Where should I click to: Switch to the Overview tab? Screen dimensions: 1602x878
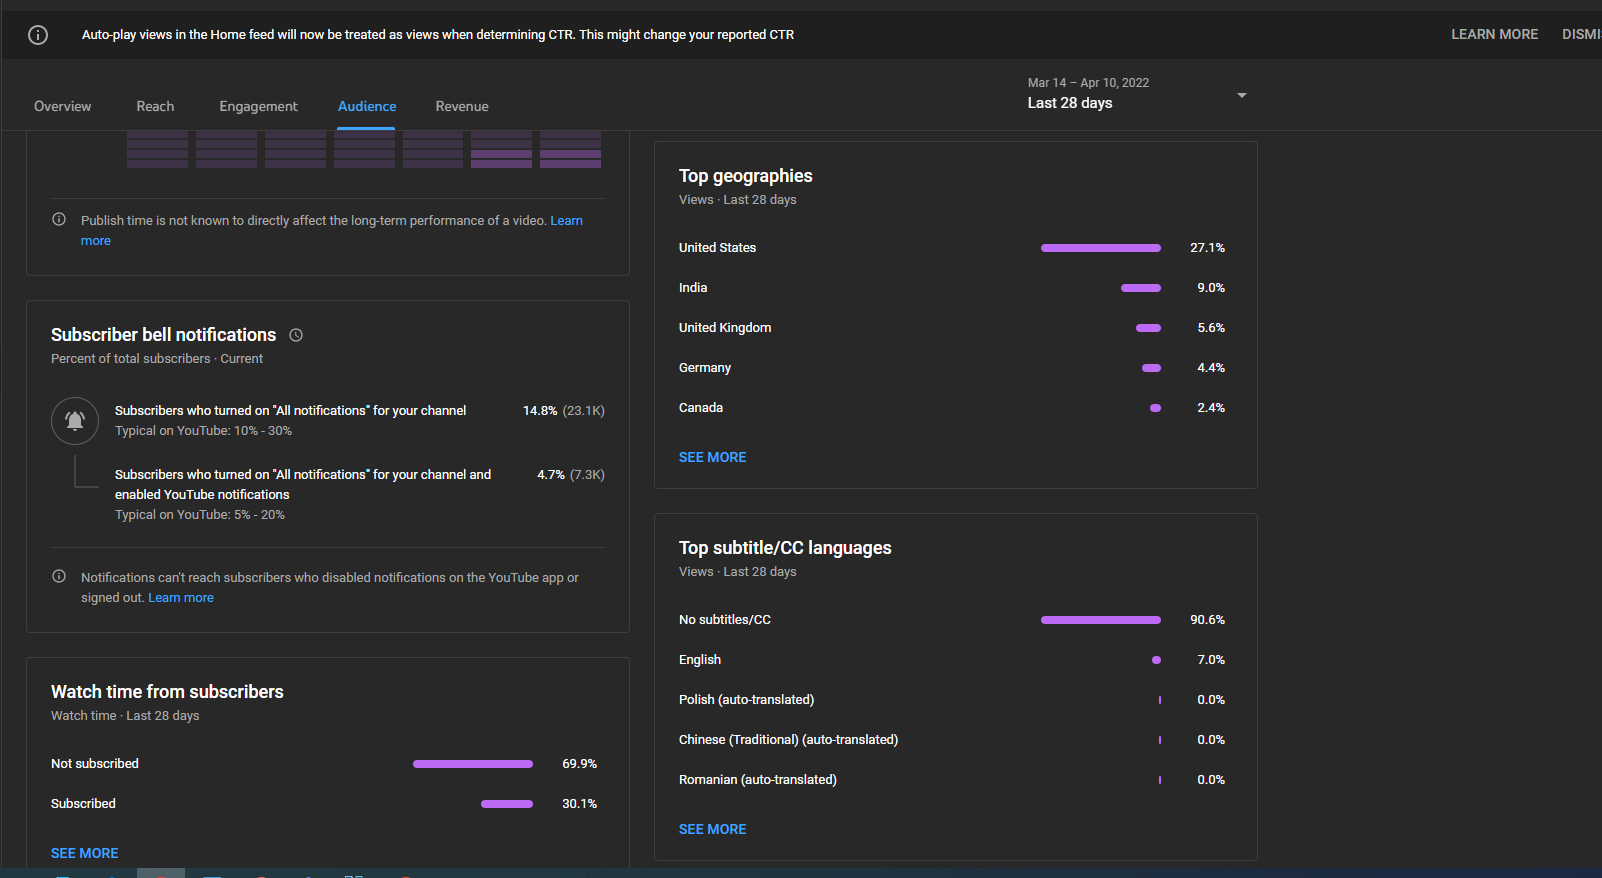(62, 106)
